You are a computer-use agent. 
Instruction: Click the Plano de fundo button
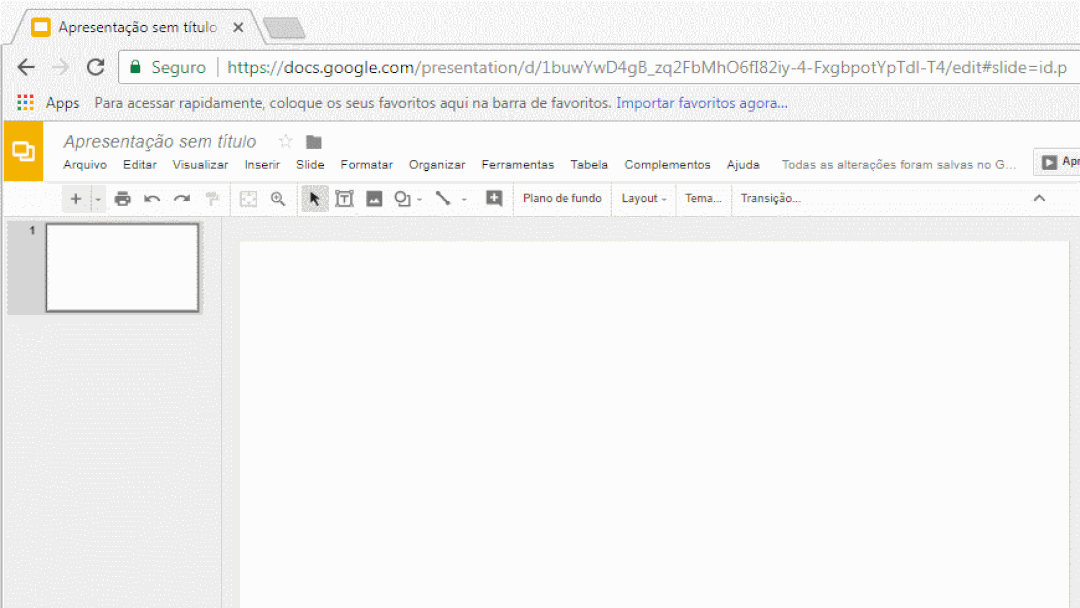pyautogui.click(x=562, y=199)
